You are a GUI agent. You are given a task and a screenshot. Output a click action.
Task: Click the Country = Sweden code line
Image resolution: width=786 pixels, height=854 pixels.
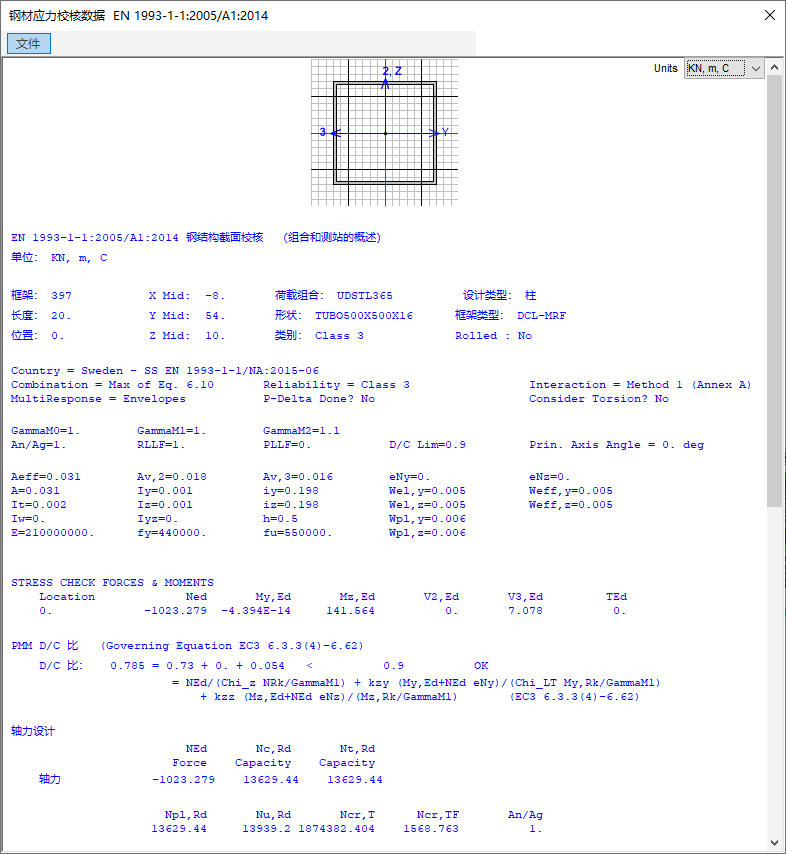165,371
